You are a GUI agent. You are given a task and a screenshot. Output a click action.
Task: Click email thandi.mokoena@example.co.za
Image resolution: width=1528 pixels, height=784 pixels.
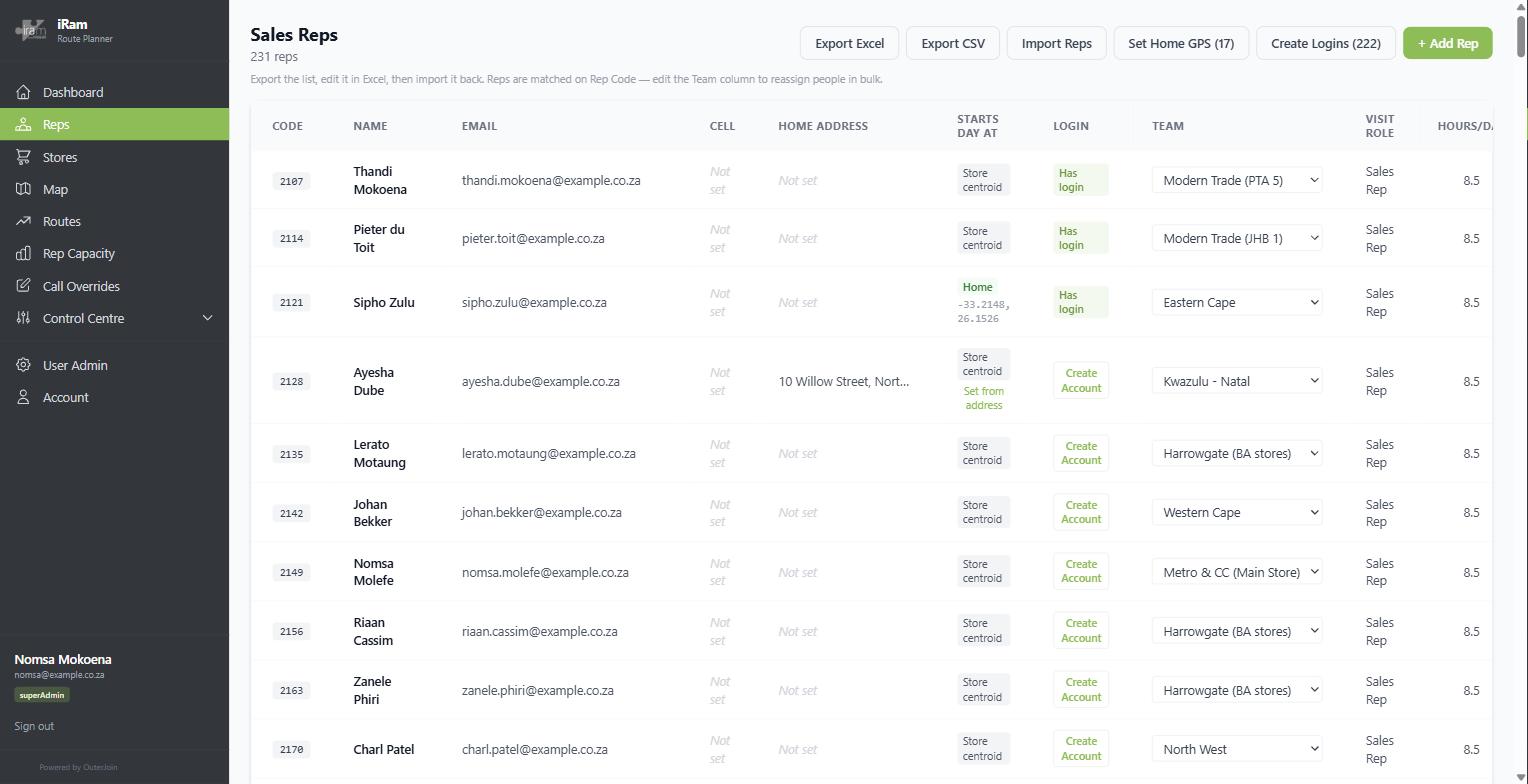(x=551, y=181)
